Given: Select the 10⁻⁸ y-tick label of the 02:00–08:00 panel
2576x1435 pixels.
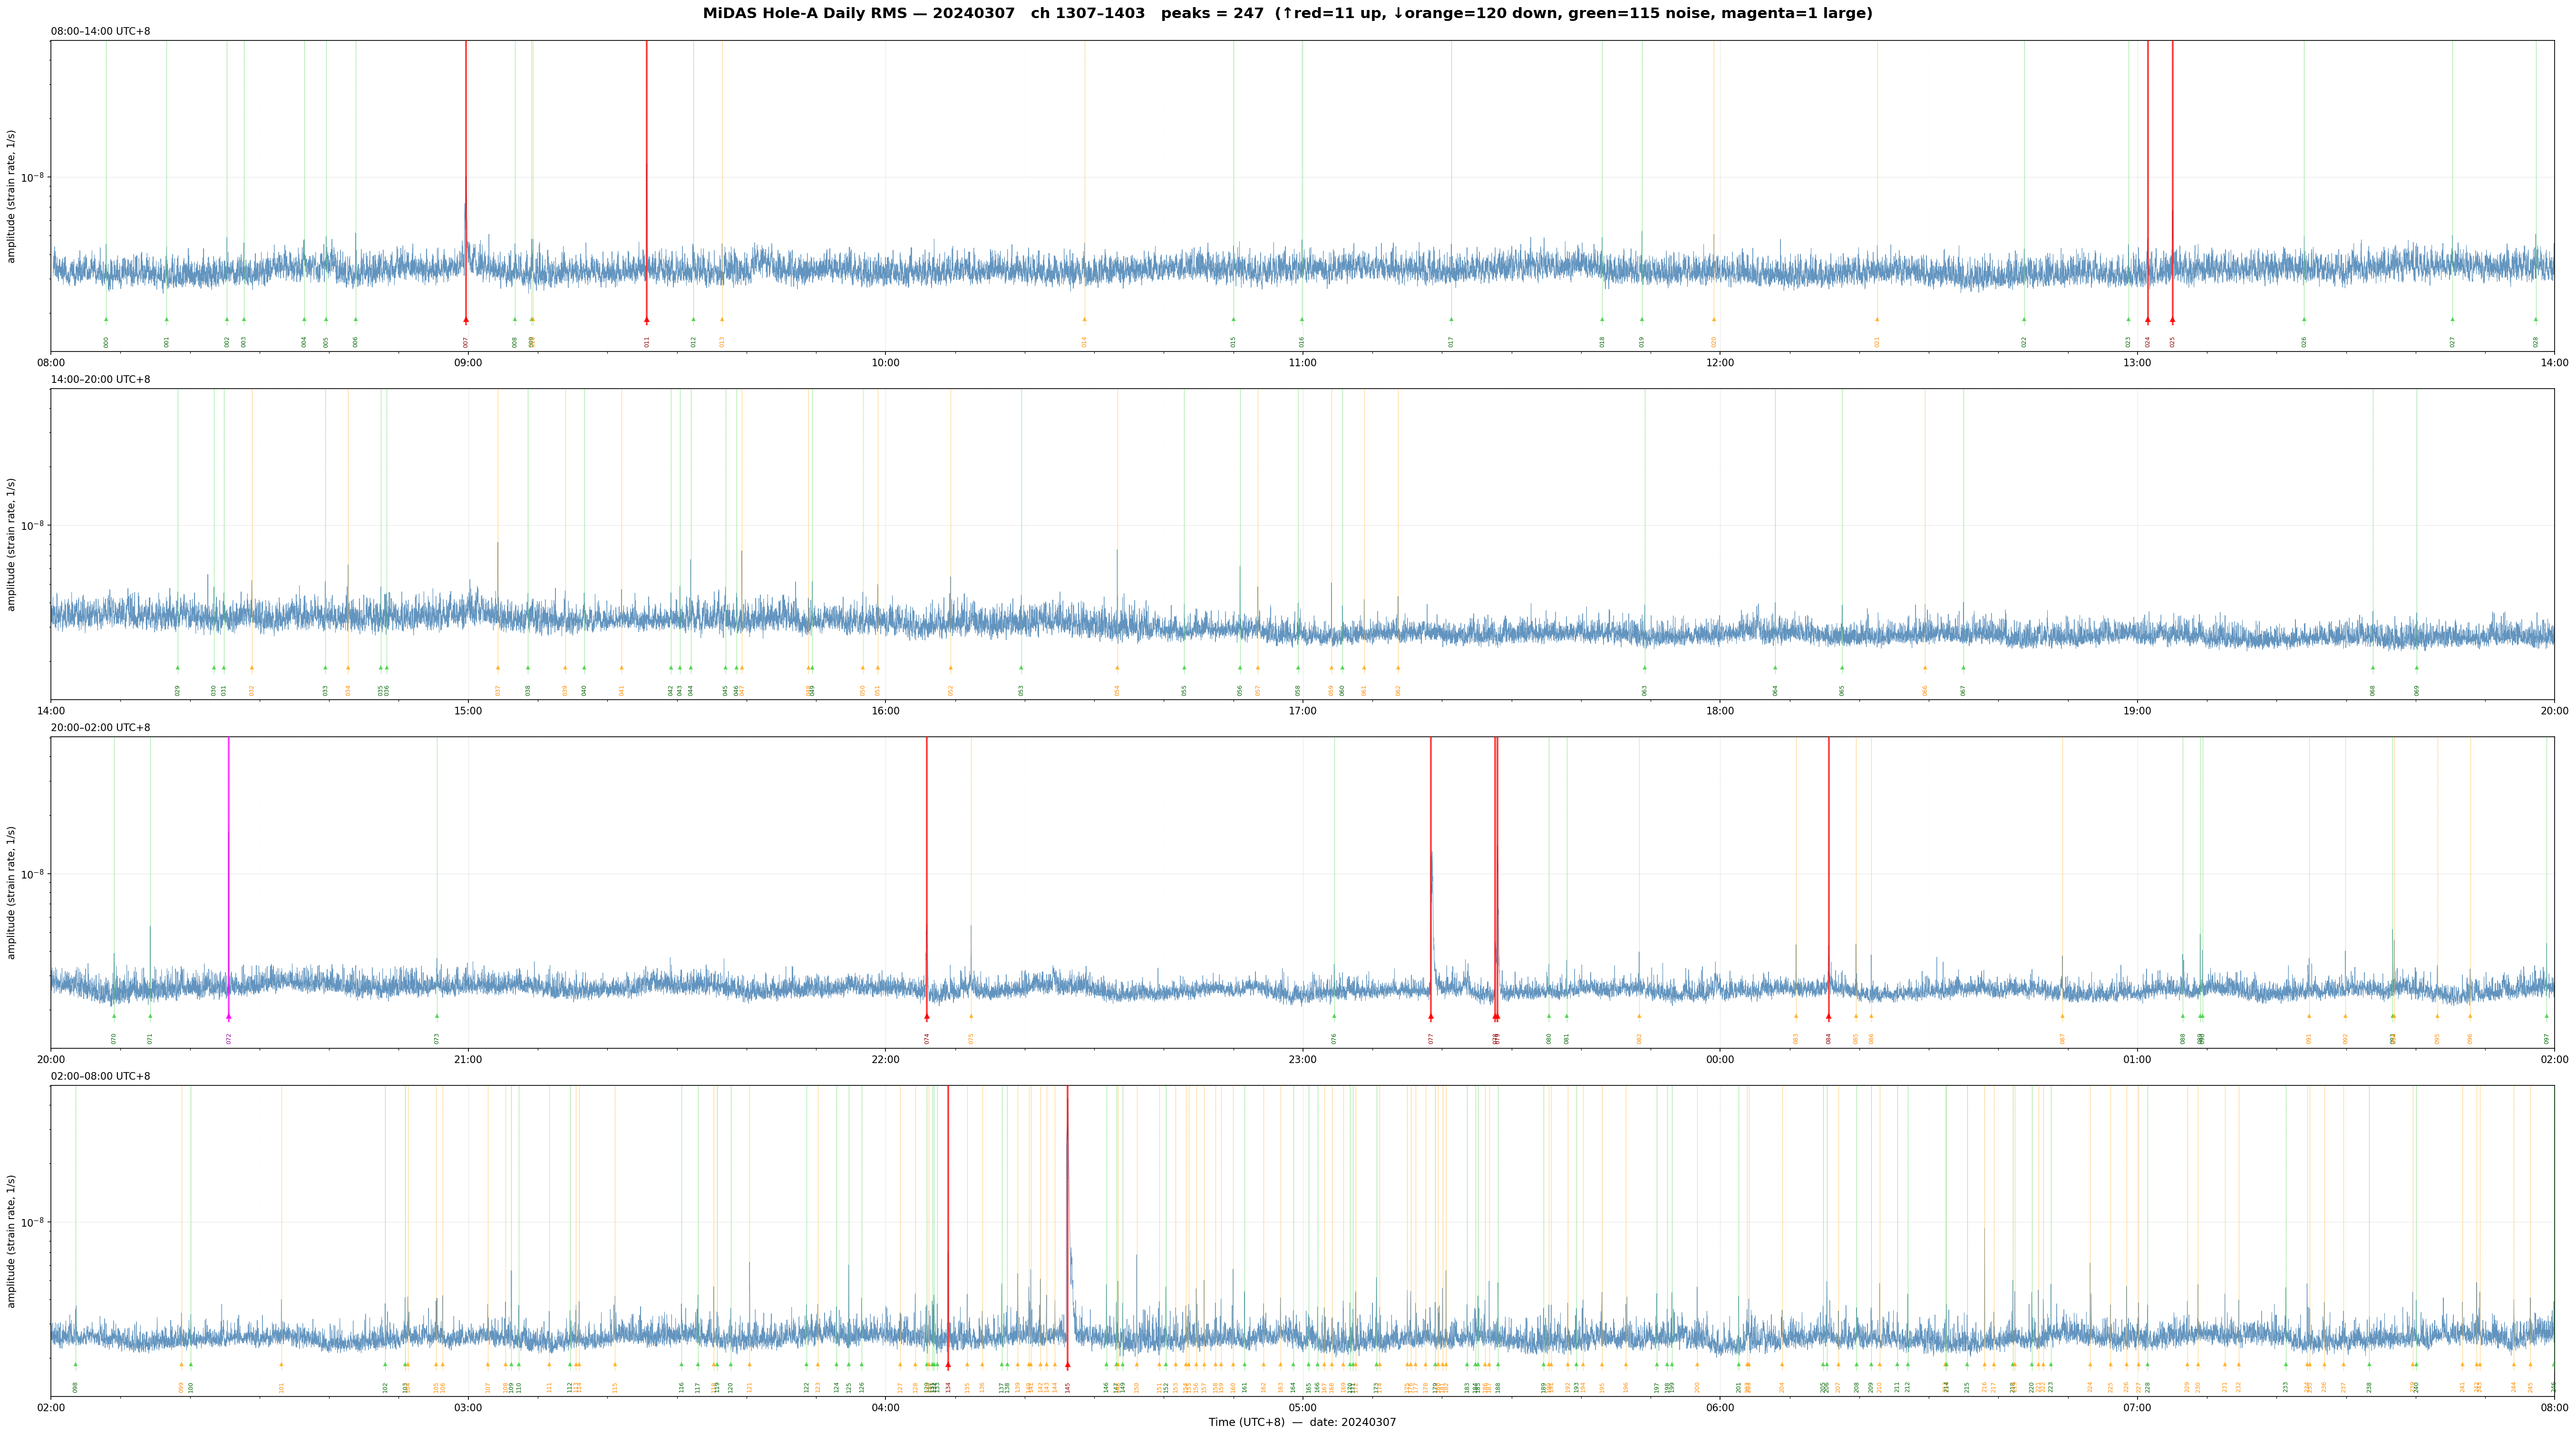Looking at the screenshot, I should pos(33,1221).
